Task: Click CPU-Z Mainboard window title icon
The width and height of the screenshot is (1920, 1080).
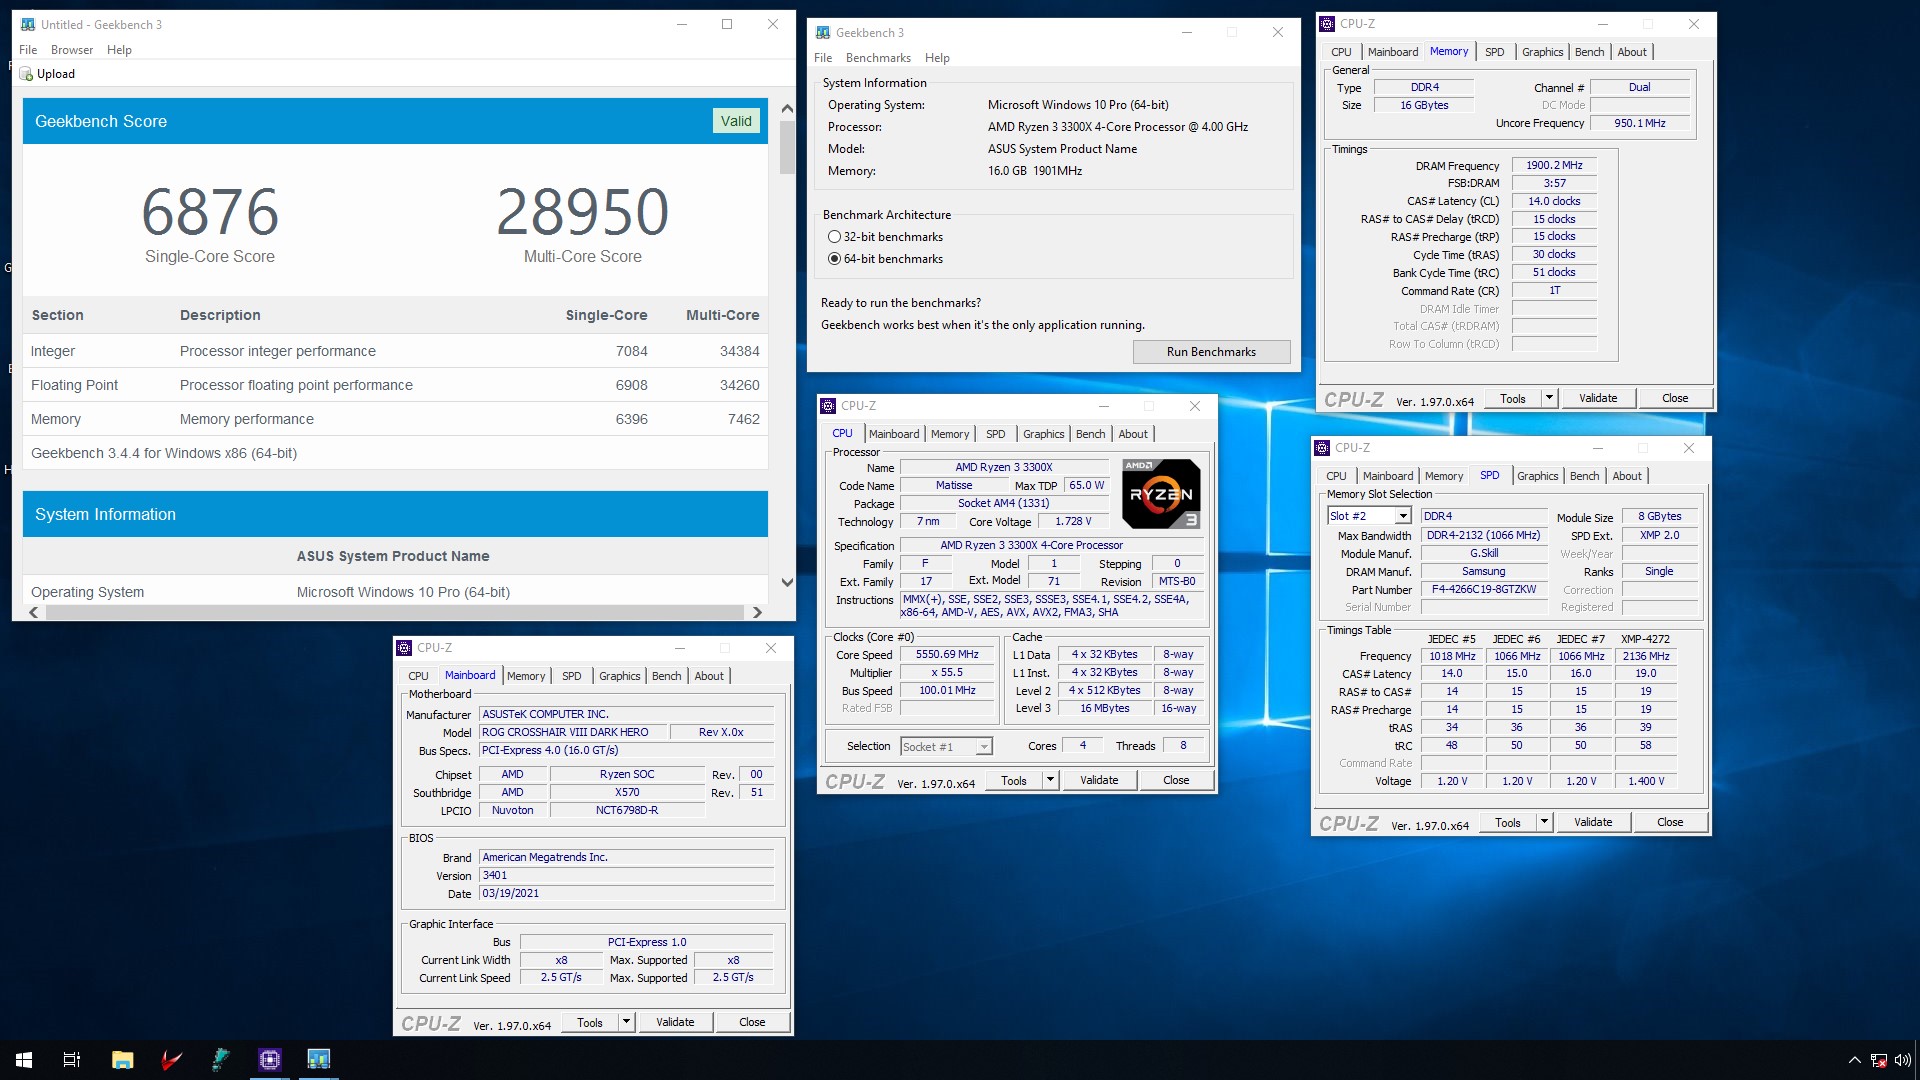Action: [x=404, y=648]
